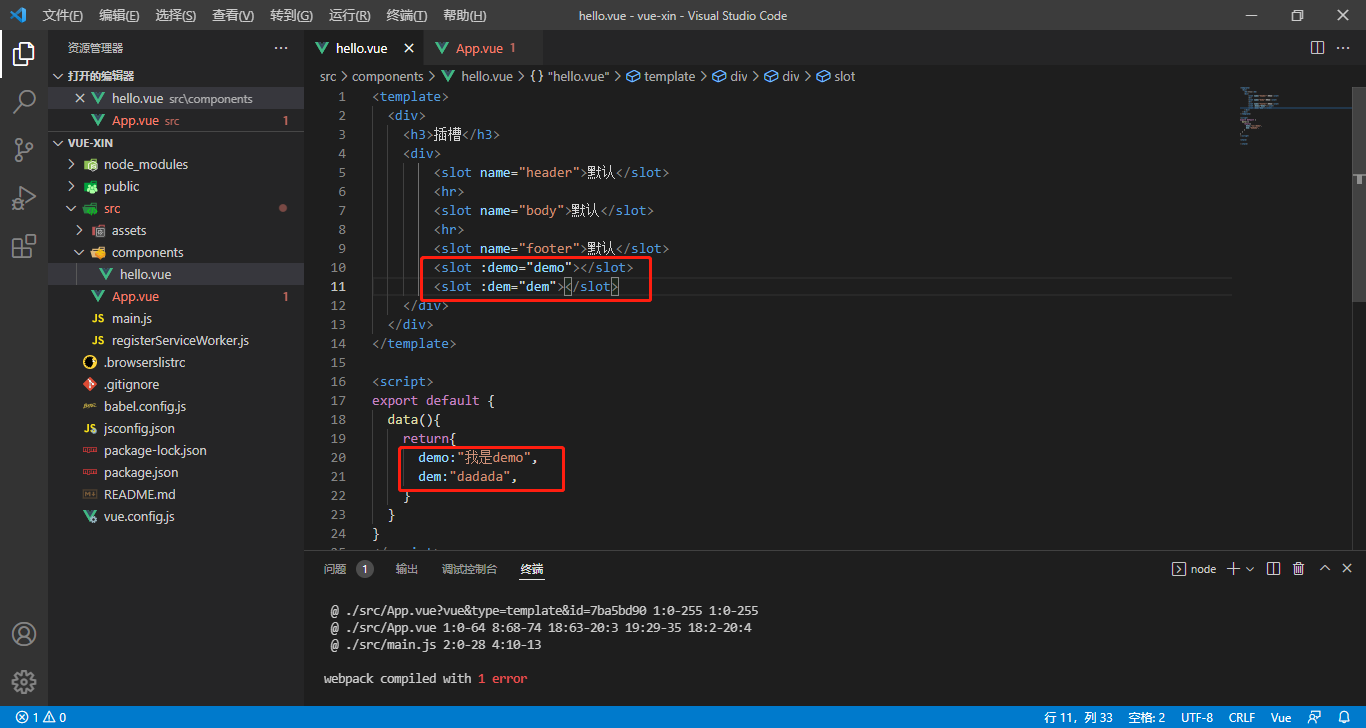
Task: Open errors and warnings status indicator
Action: (41, 717)
